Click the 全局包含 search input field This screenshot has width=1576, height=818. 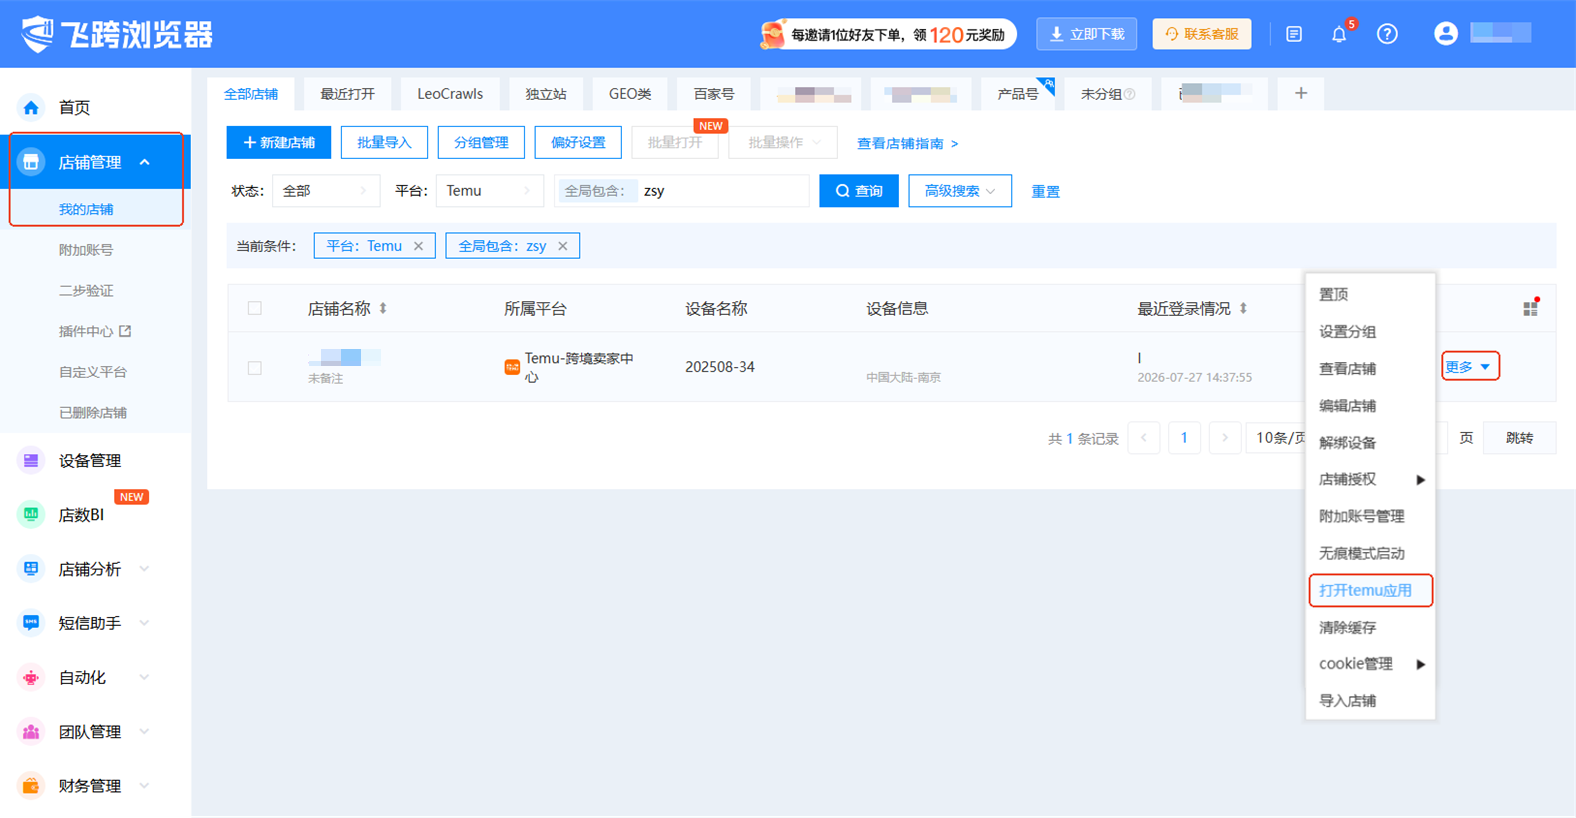point(682,191)
